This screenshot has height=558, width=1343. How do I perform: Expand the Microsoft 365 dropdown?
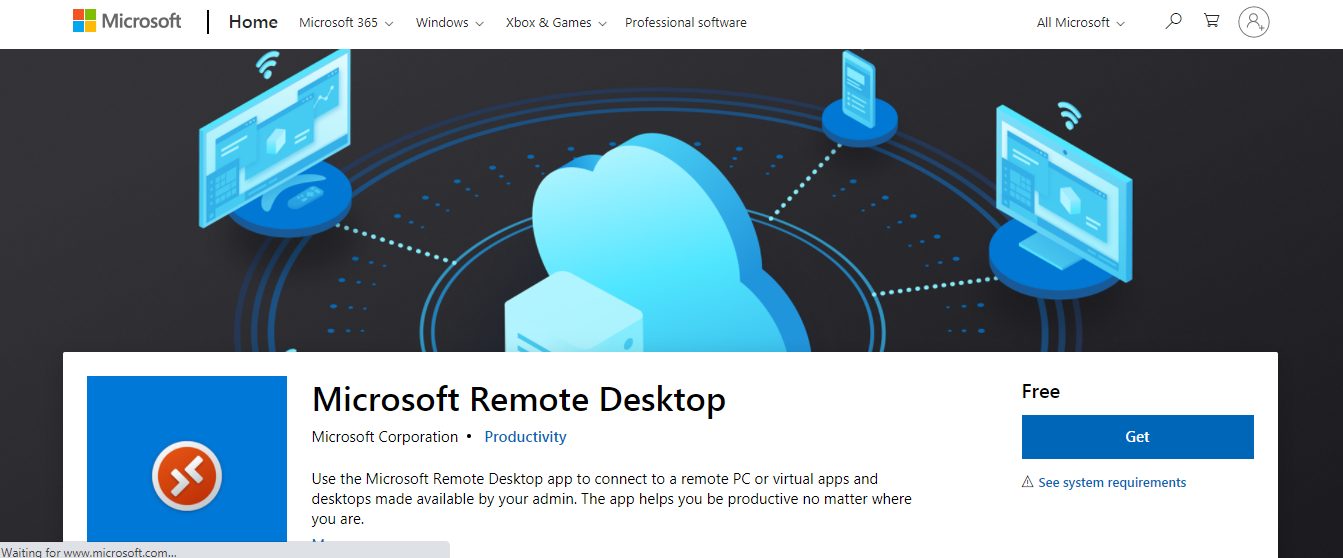coord(346,22)
